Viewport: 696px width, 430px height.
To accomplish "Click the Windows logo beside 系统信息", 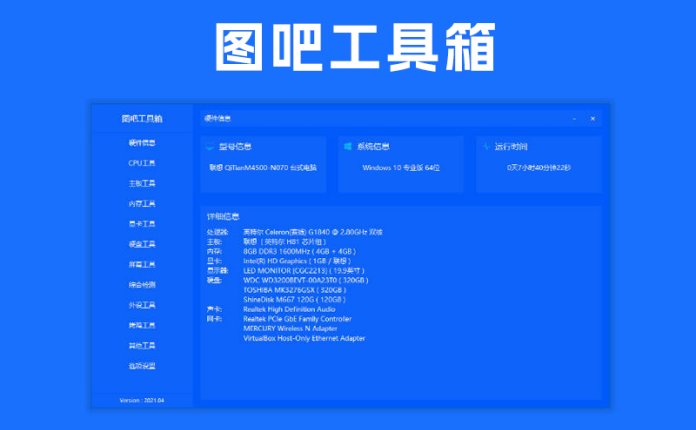I will (x=348, y=146).
